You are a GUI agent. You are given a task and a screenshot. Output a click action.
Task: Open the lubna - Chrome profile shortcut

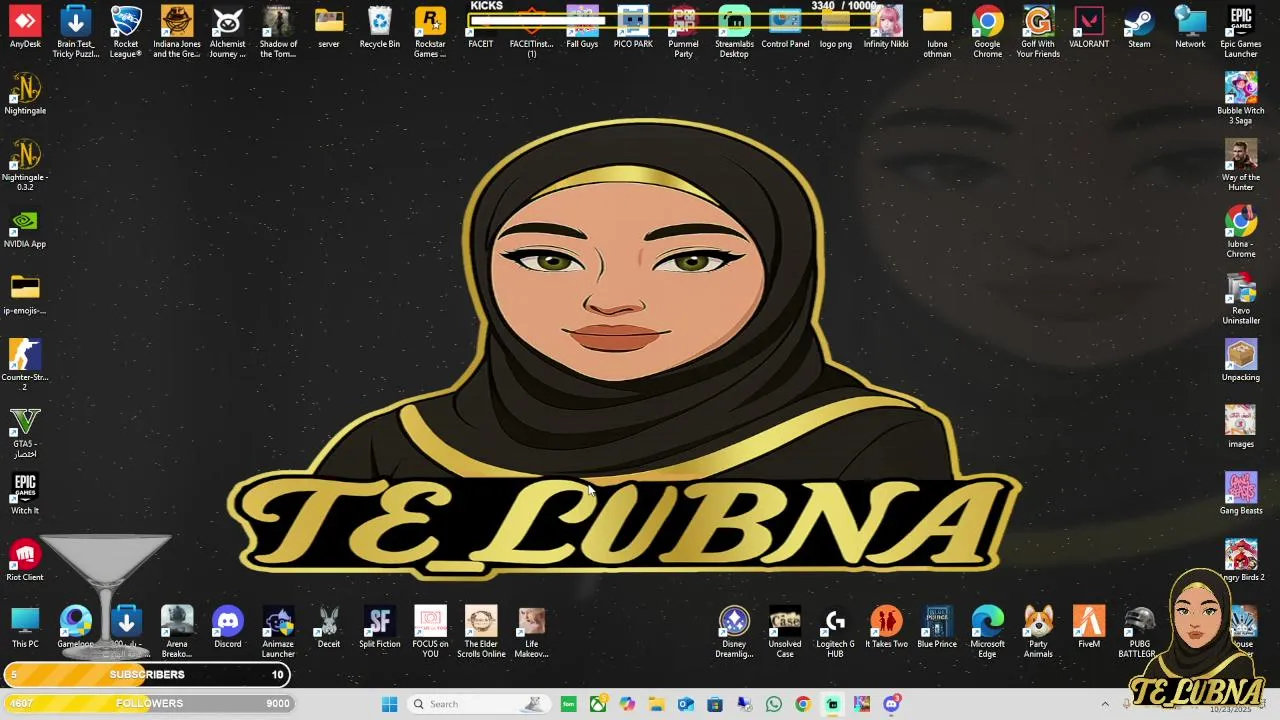tap(1241, 232)
